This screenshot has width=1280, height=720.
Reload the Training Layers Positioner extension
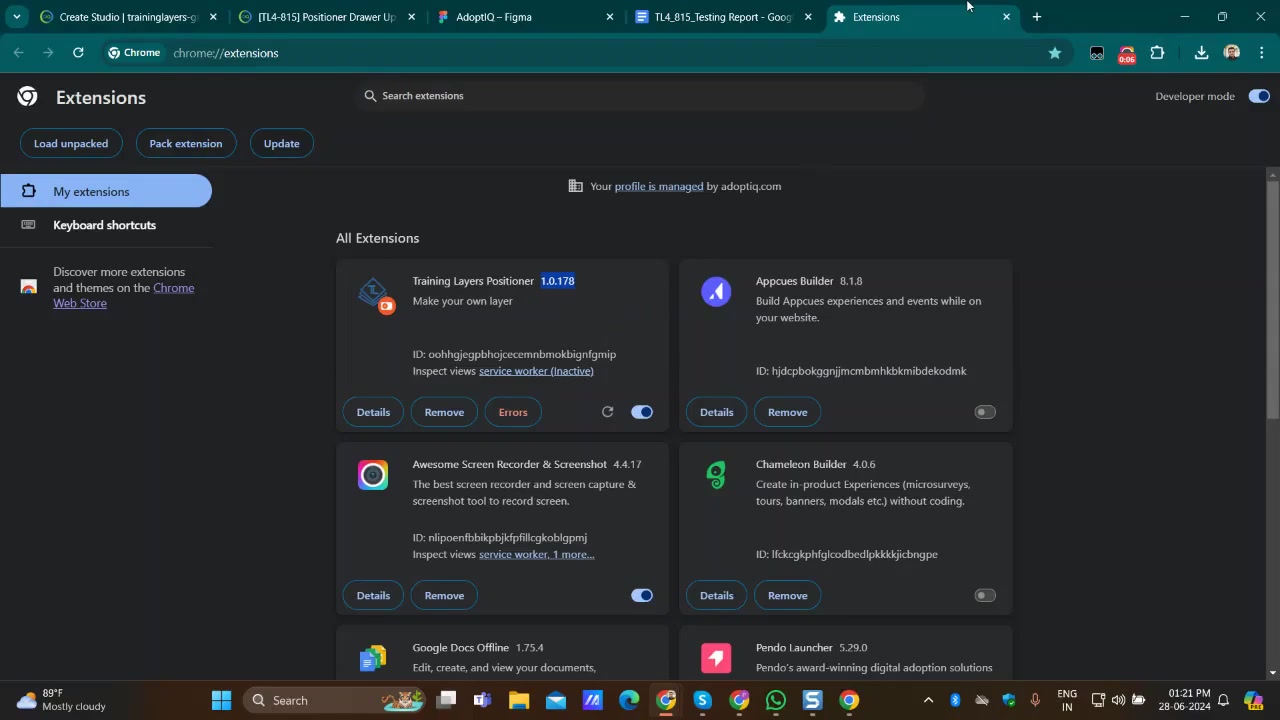point(607,412)
